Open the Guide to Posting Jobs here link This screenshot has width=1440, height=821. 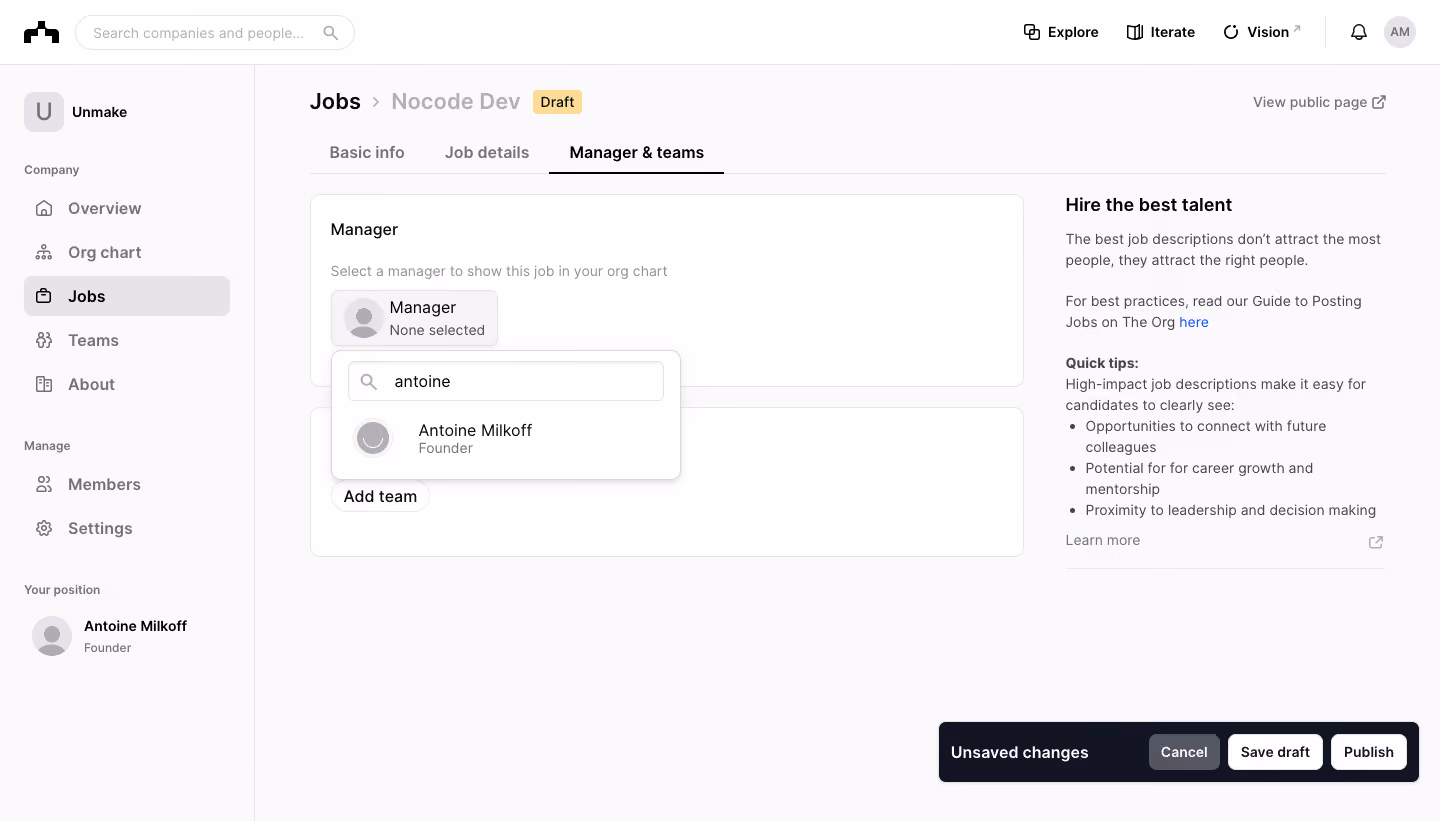coord(1194,322)
